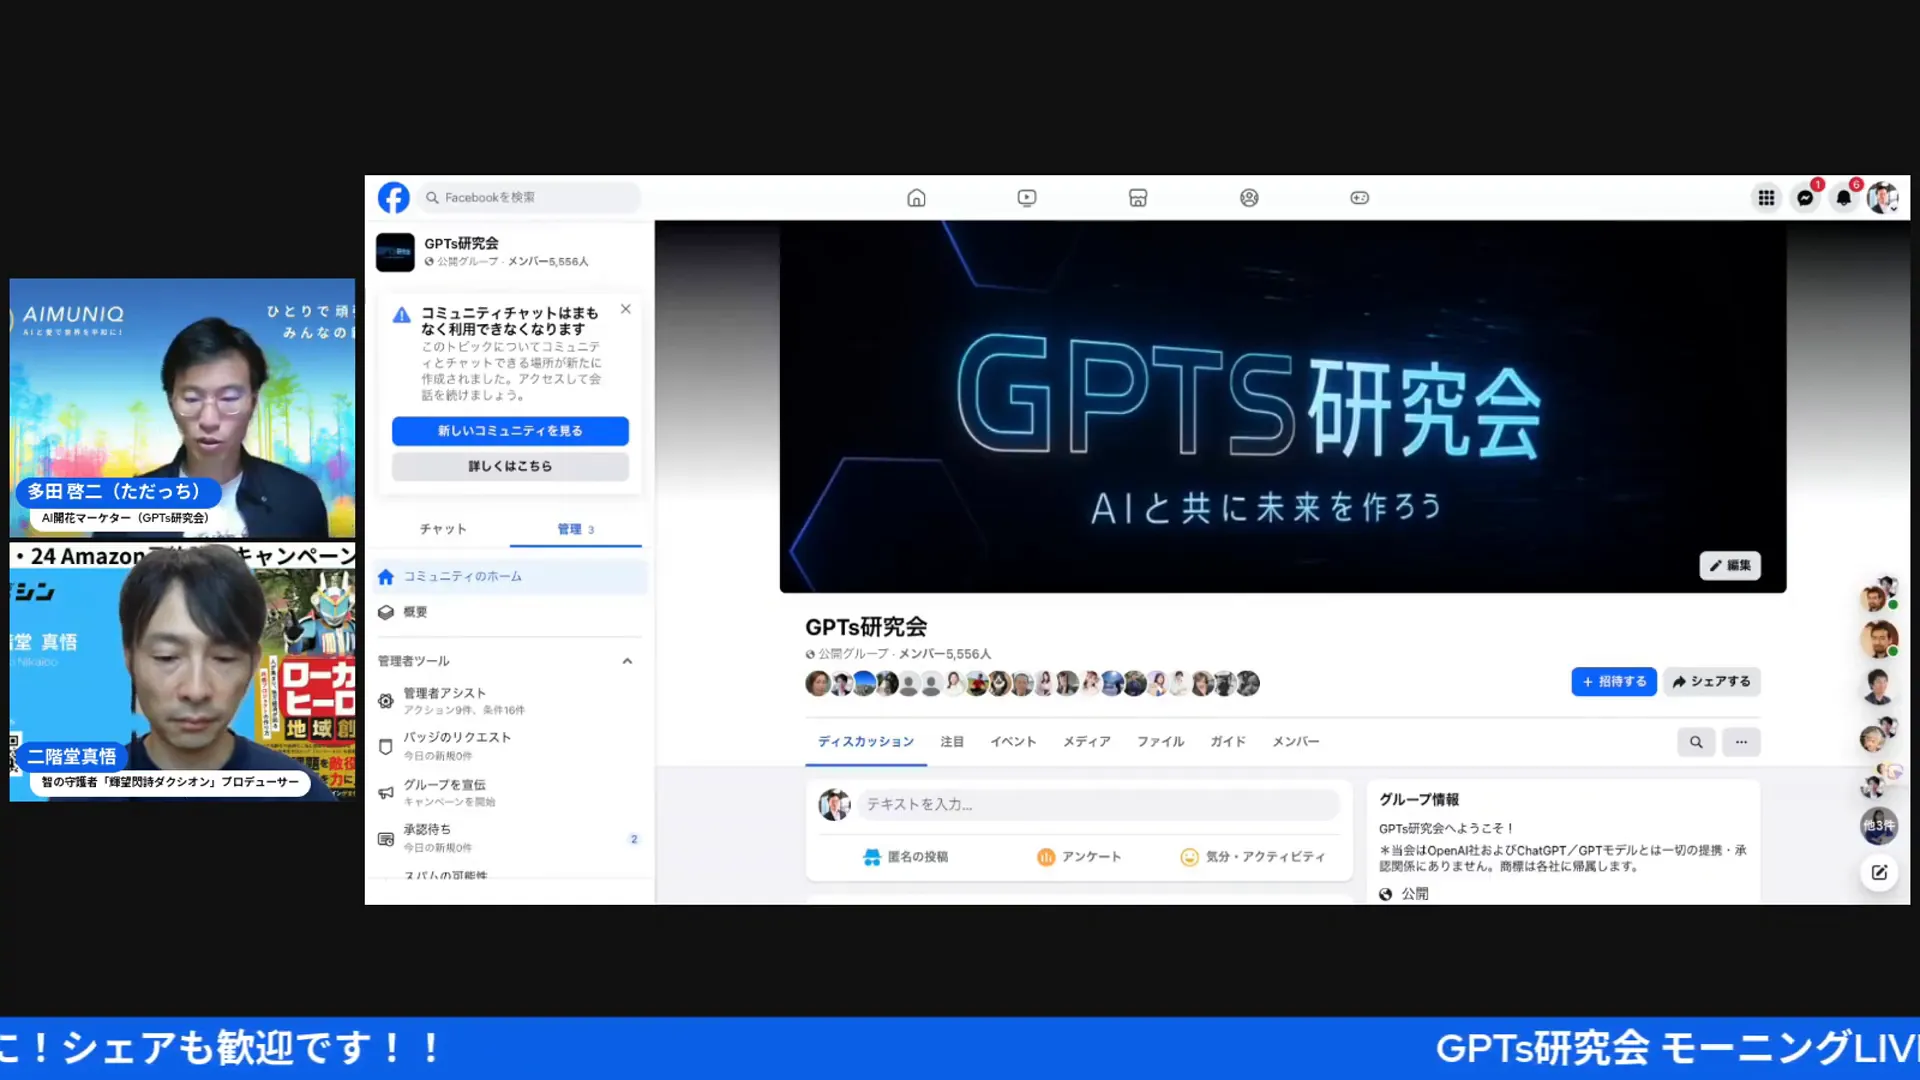Select コミュニティのホーム in sidebar
This screenshot has height=1080, width=1920.
[511, 577]
